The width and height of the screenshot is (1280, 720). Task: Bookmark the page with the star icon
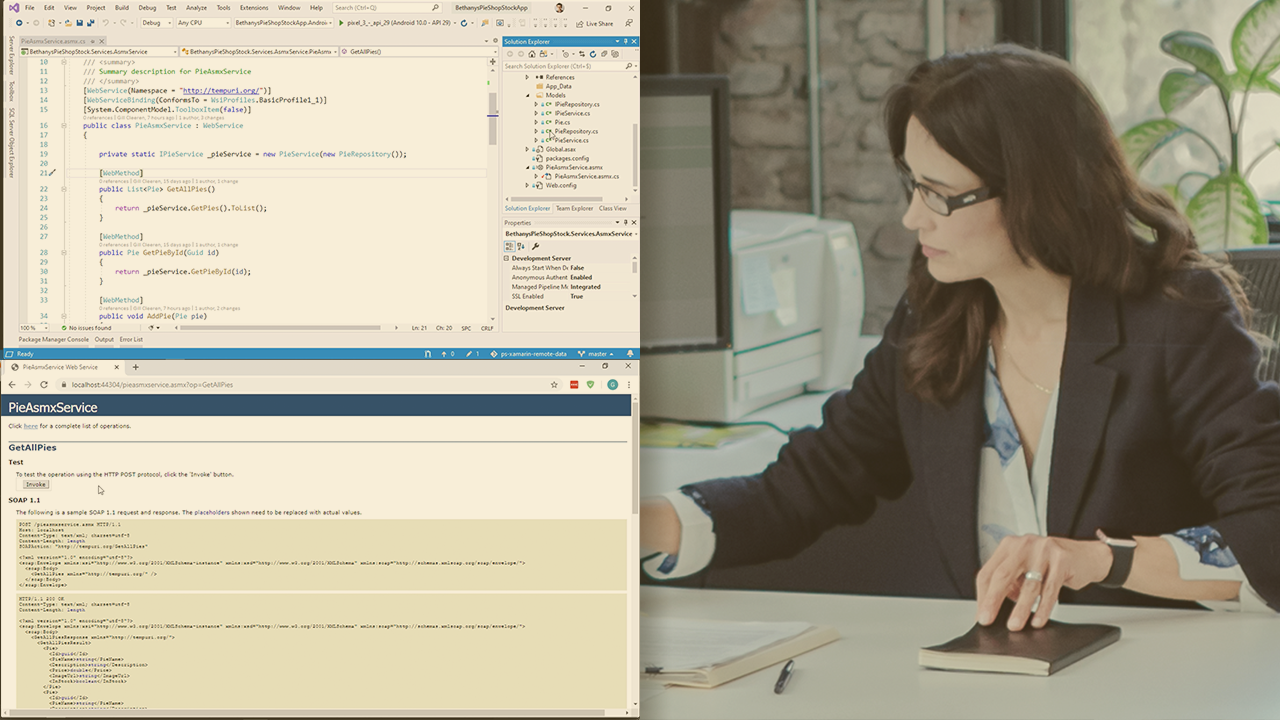coord(554,385)
